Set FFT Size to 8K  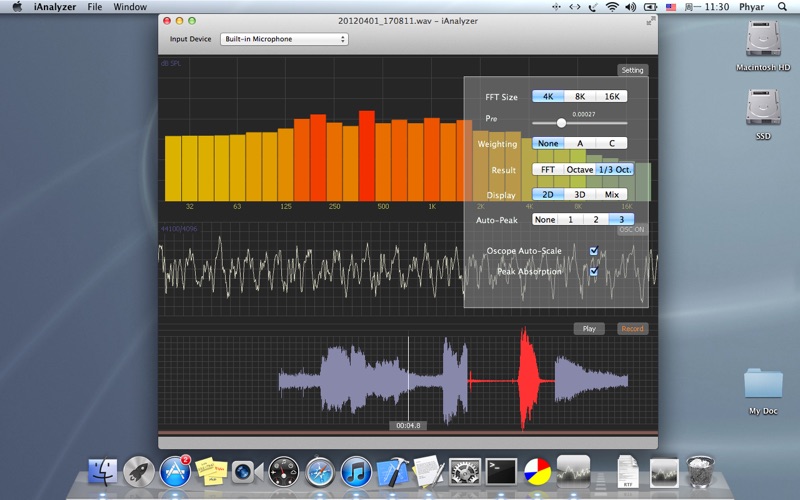[x=580, y=96]
